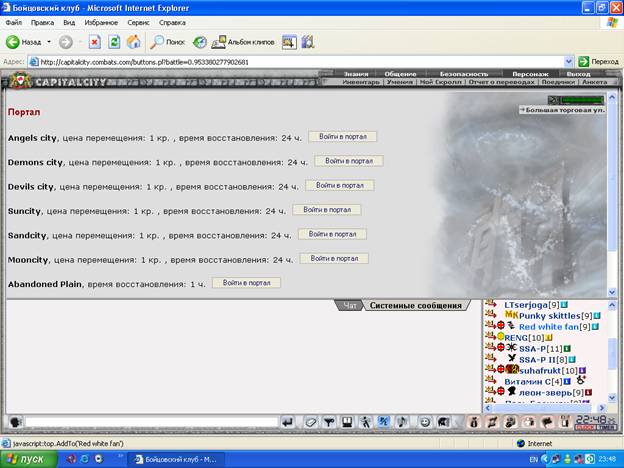Screen dimensions: 624x468
Task: Open the Альбом клипов toolbar button
Action: 242,42
